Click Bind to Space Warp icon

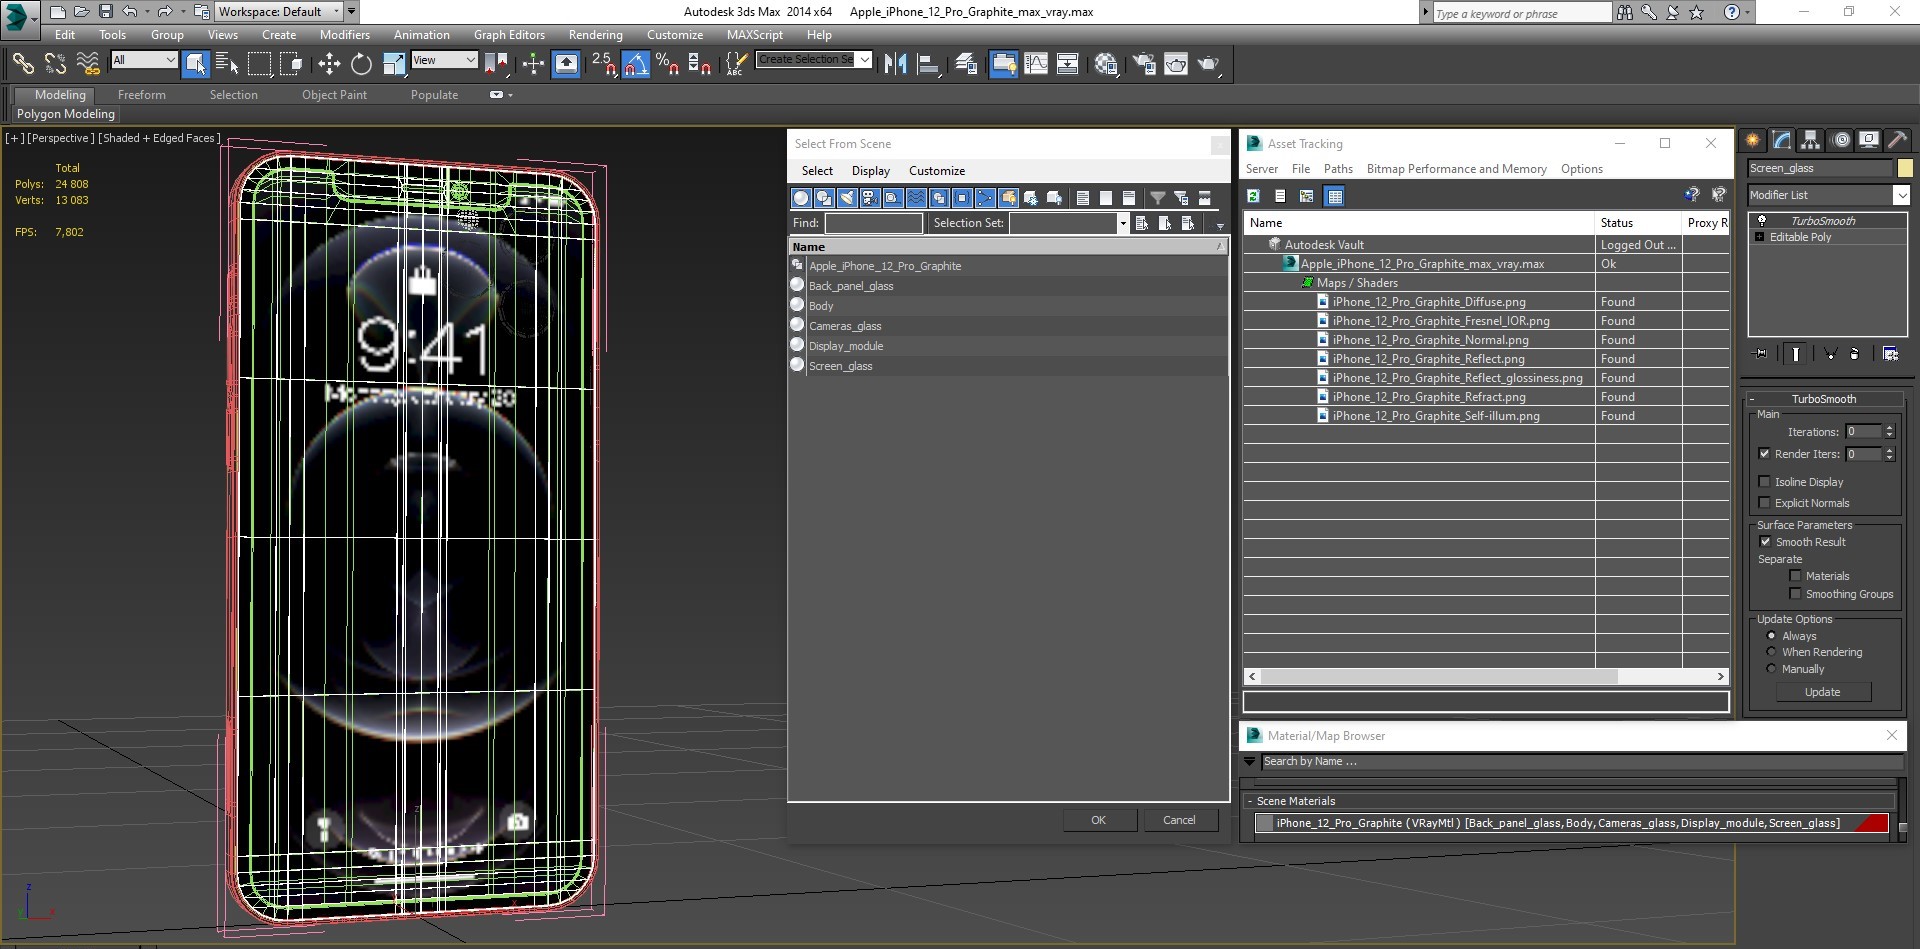(88, 64)
